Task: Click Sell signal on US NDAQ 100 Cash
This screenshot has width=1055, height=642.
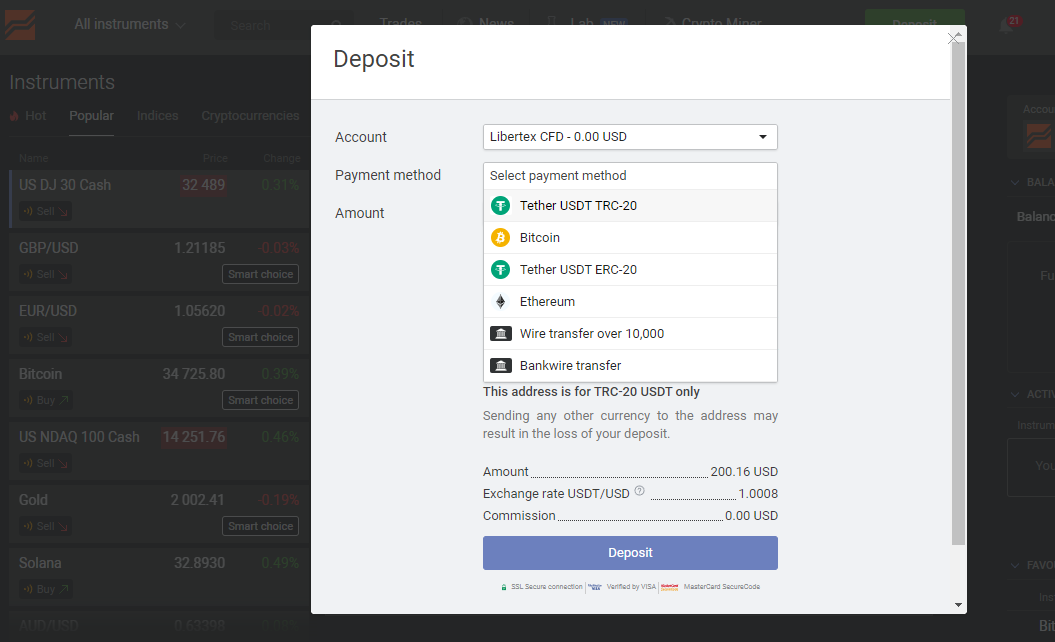Action: [46, 464]
